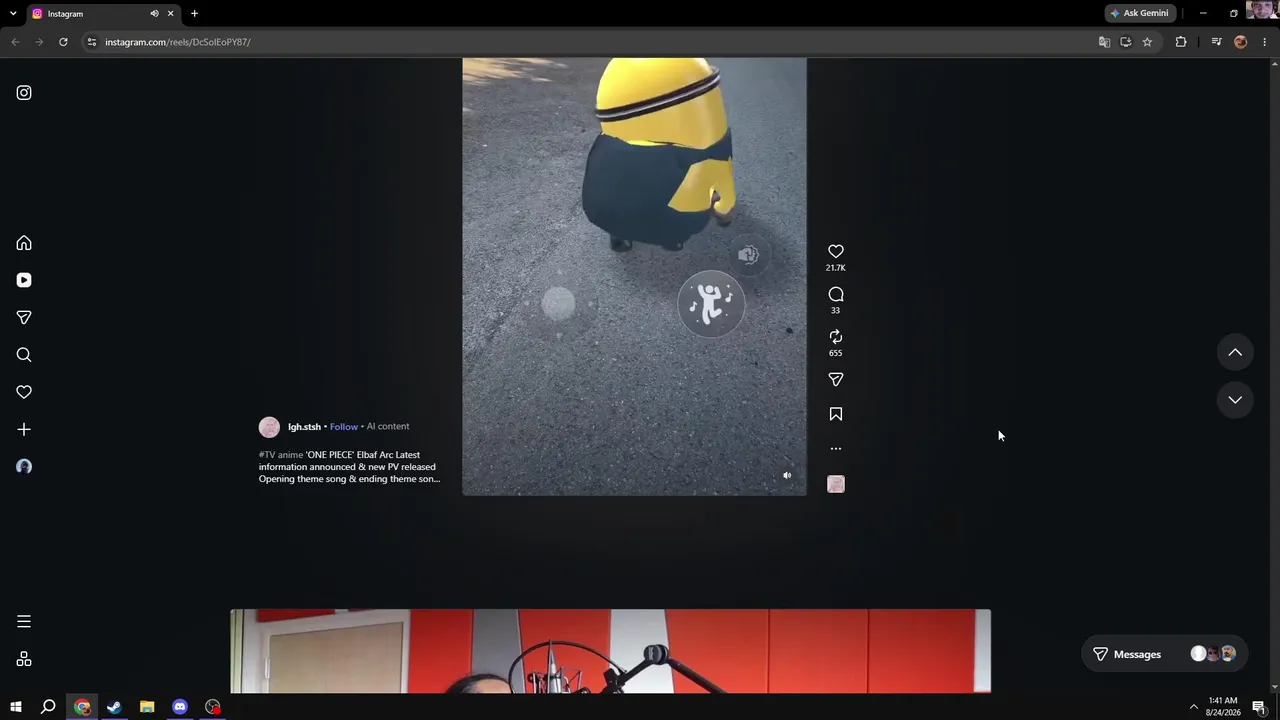Click the #TV hashtag in caption
The width and height of the screenshot is (1280, 720).
click(267, 455)
